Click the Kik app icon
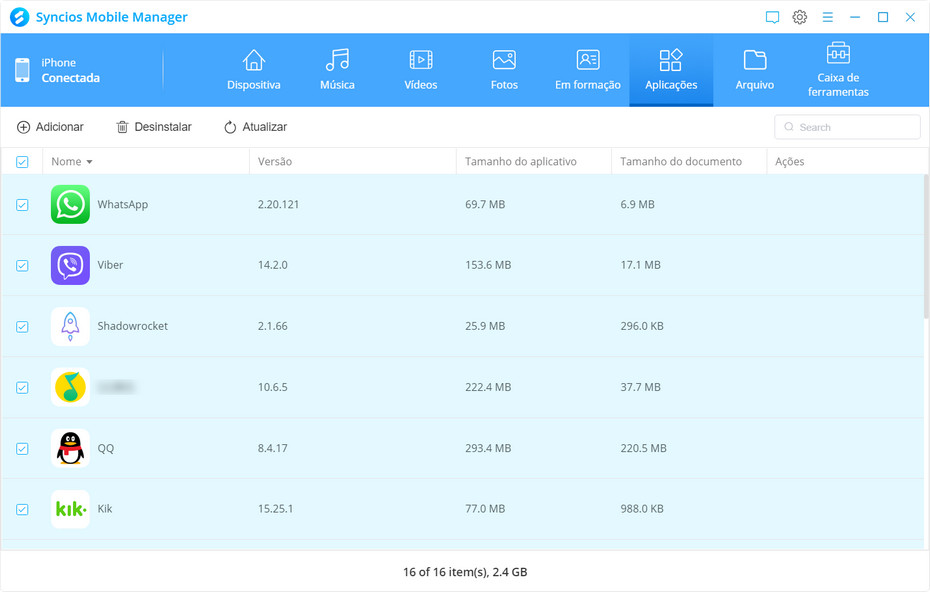 click(70, 509)
